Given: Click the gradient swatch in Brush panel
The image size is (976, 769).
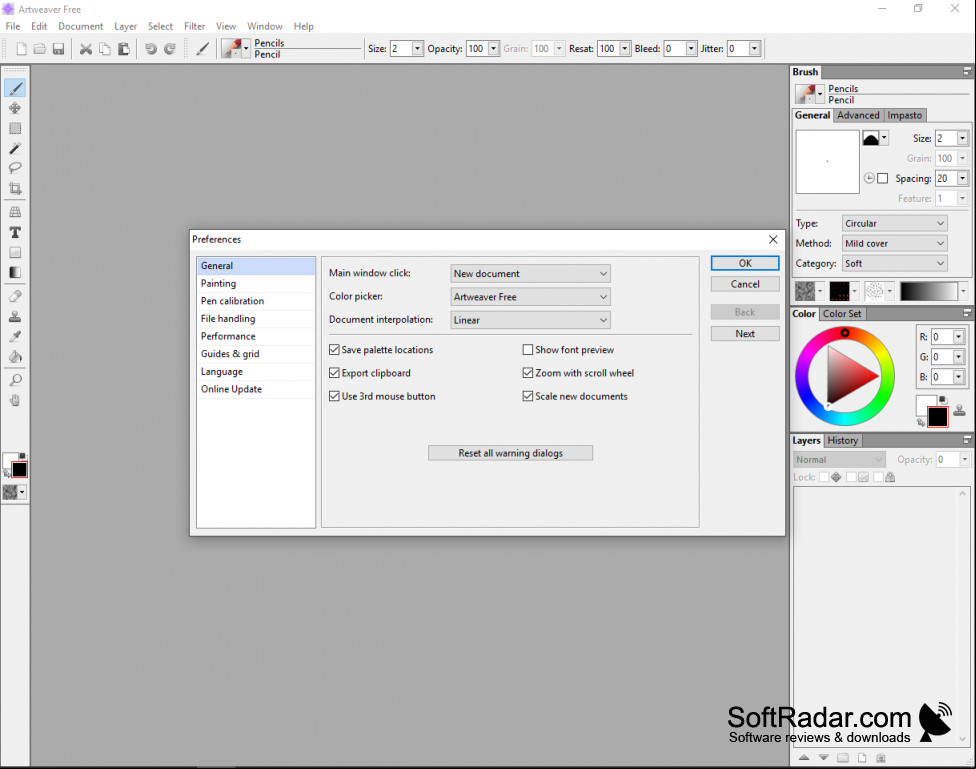Looking at the screenshot, I should [x=928, y=291].
